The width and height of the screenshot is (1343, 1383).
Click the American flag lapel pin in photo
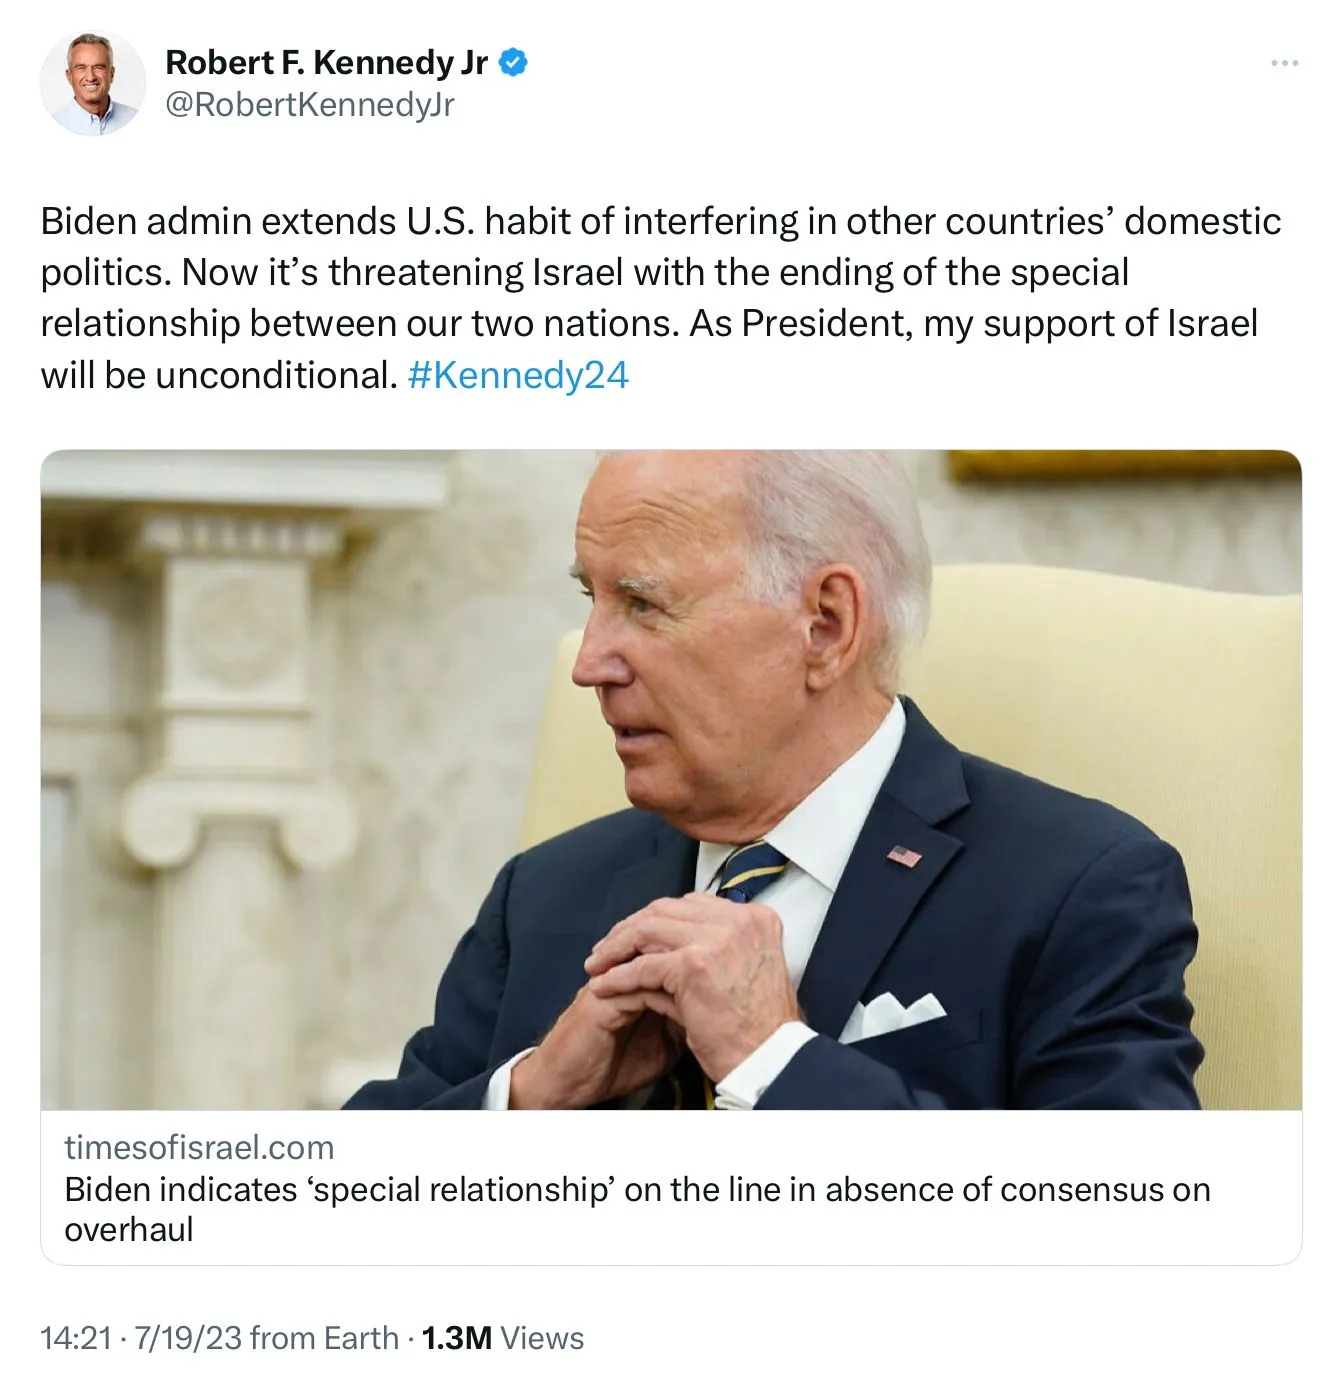[x=904, y=856]
